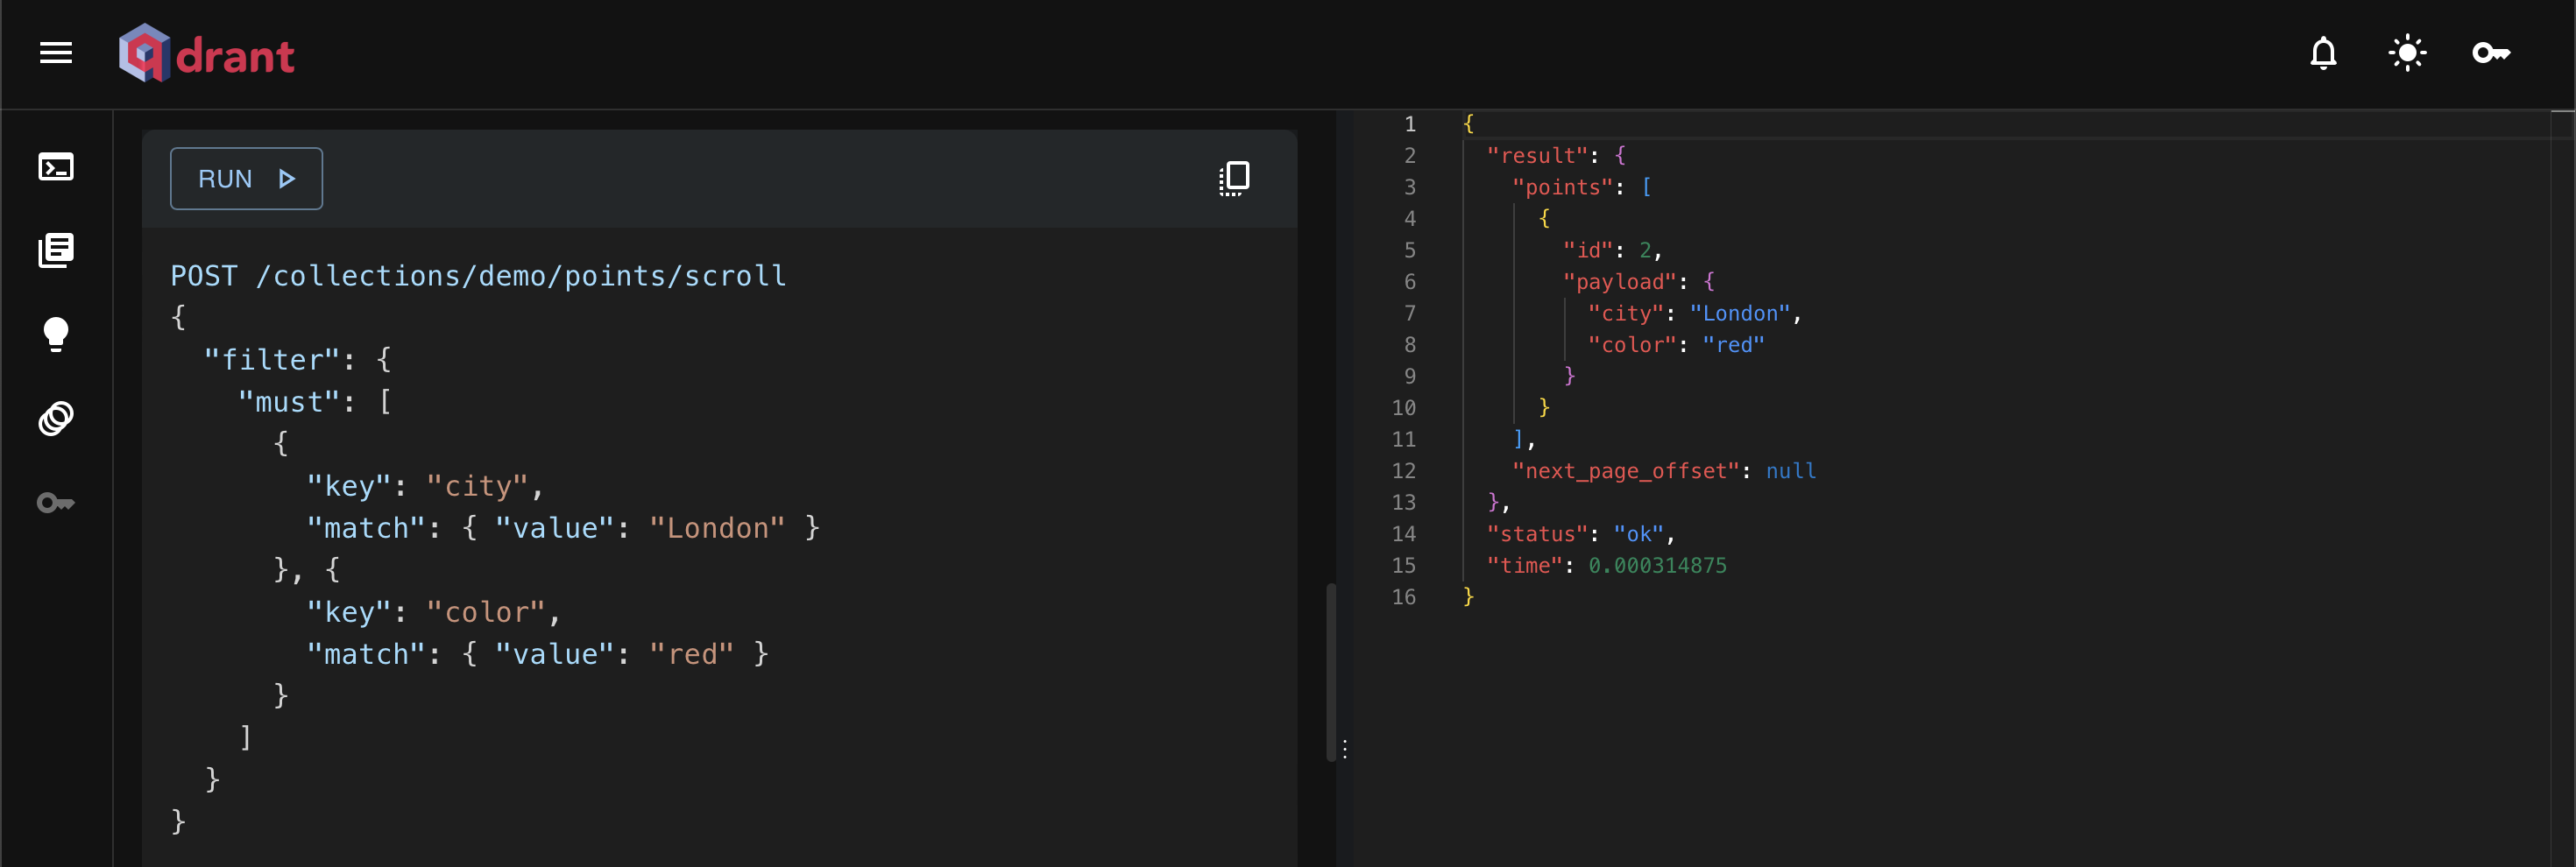The height and width of the screenshot is (867, 2576).
Task: Open the Collections page in sidebar
Action: (x=56, y=250)
